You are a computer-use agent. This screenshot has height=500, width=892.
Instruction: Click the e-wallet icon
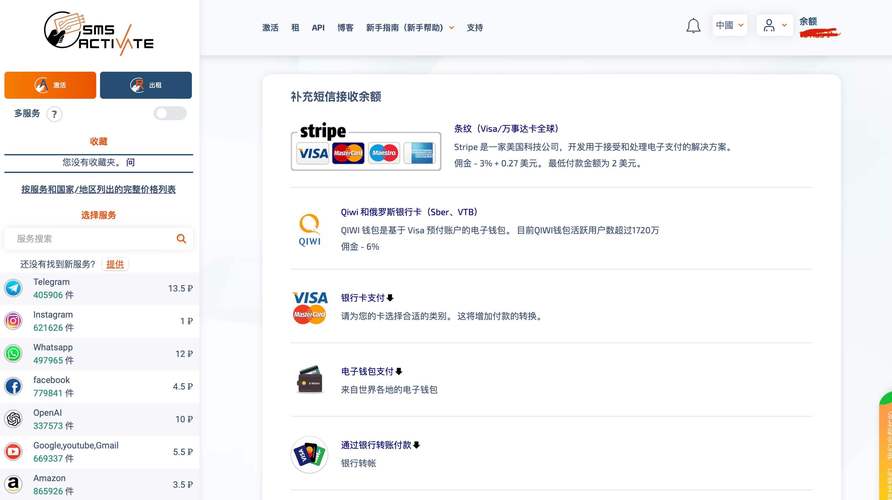pos(309,379)
